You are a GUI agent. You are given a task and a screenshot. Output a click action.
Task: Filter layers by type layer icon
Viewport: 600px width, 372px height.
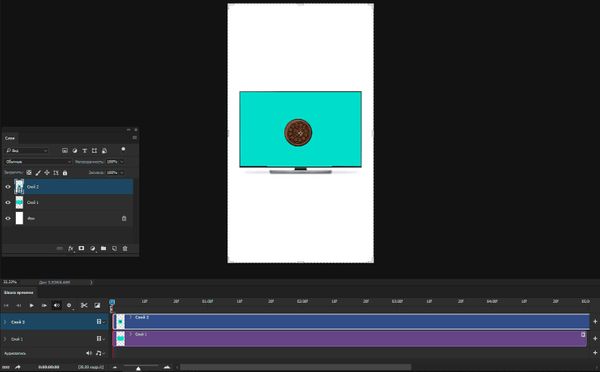point(85,151)
